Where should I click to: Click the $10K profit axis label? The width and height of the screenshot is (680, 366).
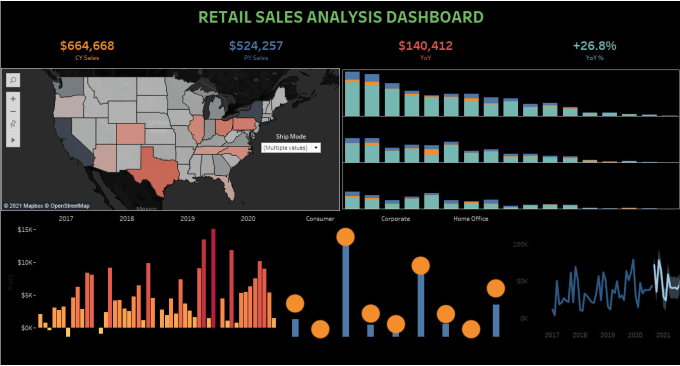pos(25,262)
